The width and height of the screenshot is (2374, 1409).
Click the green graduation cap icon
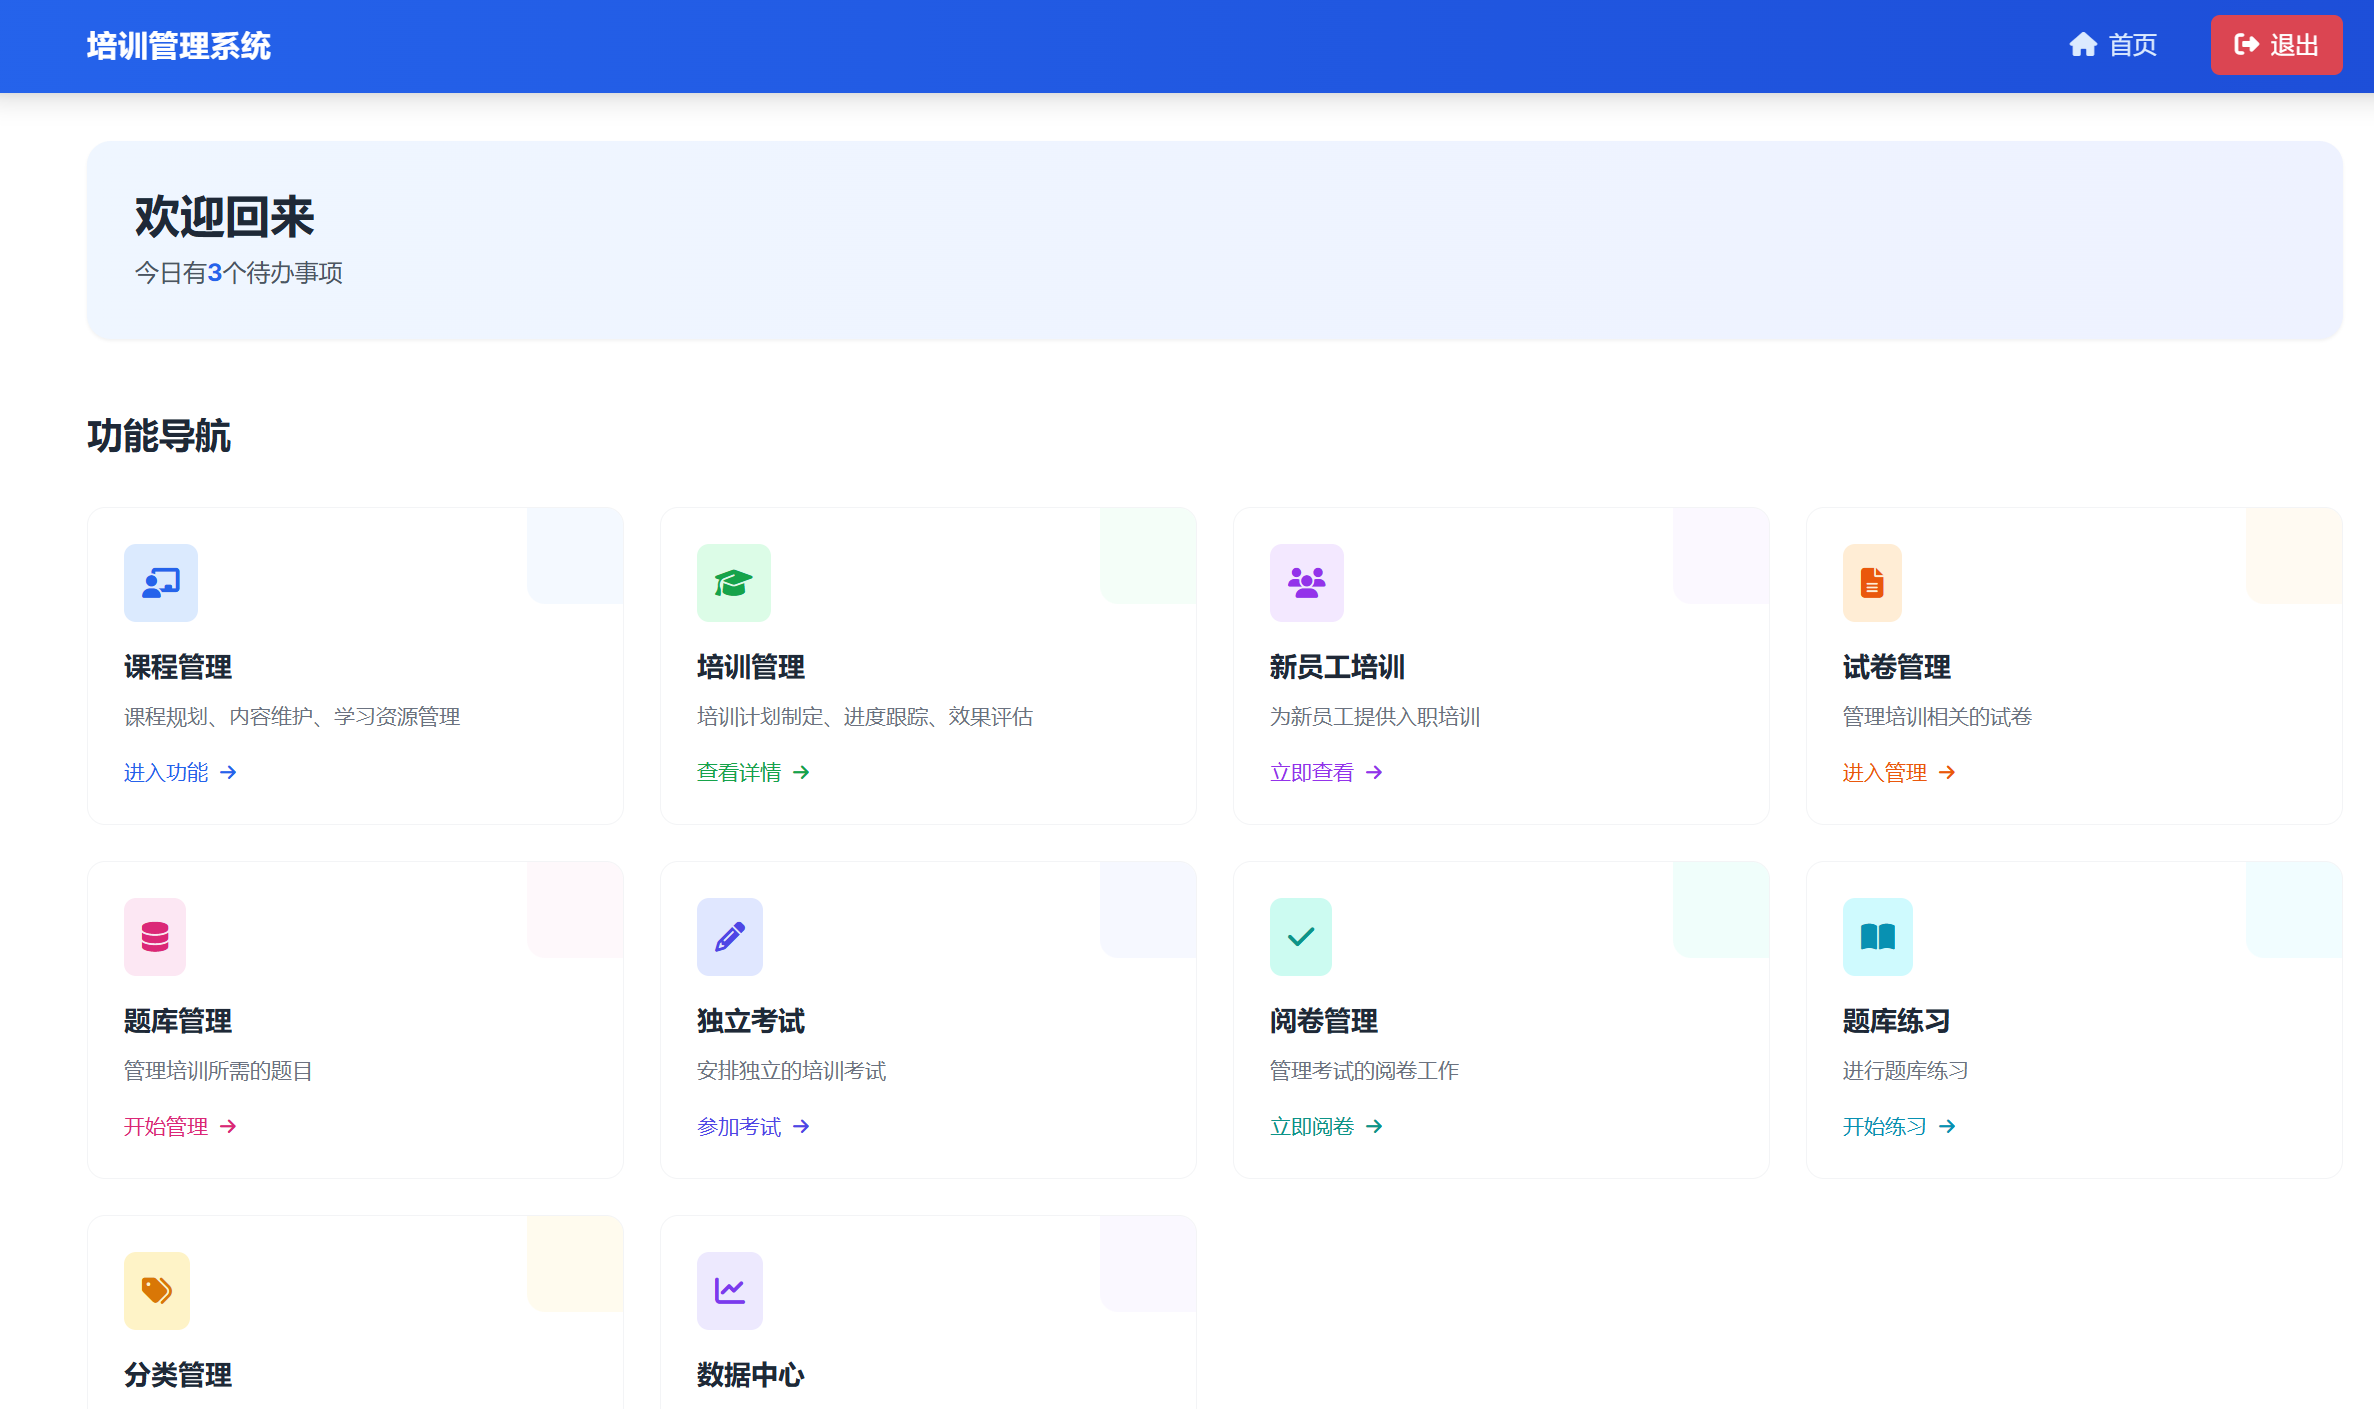(x=733, y=583)
